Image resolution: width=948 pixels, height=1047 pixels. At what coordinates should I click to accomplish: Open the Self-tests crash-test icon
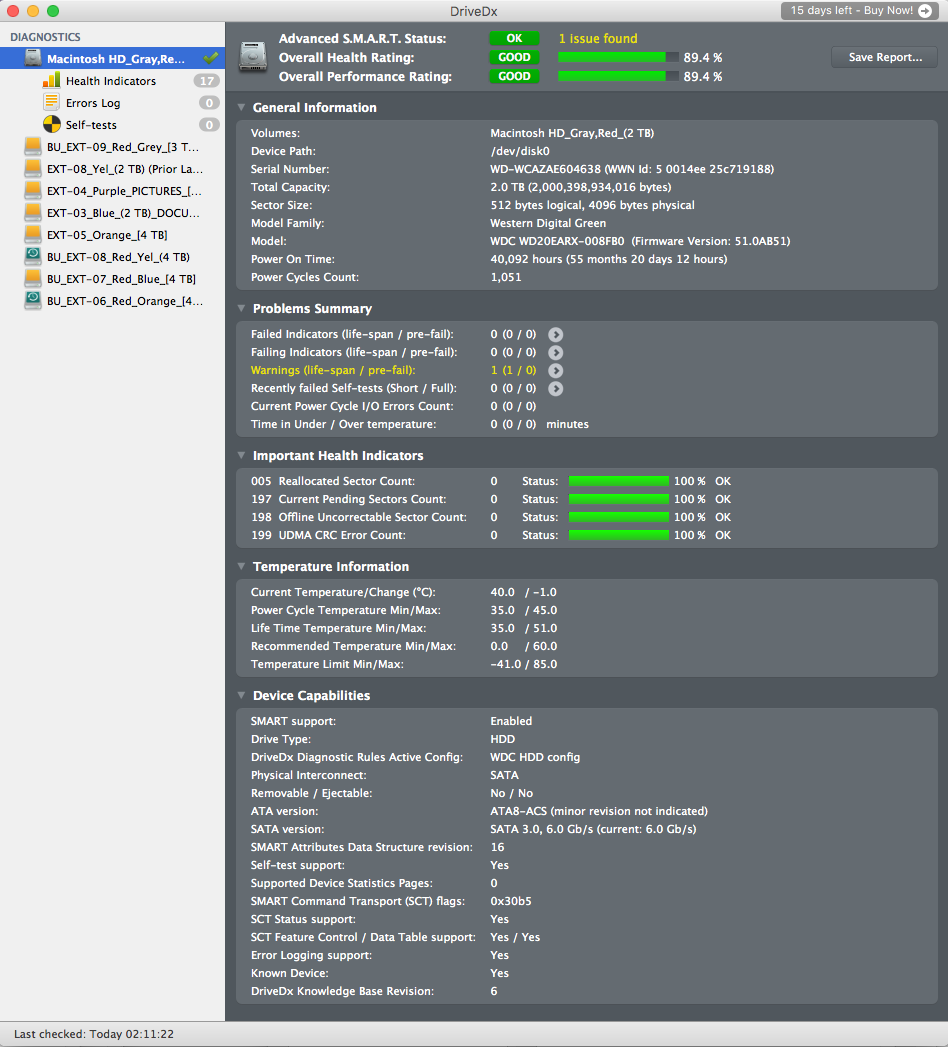pos(51,125)
